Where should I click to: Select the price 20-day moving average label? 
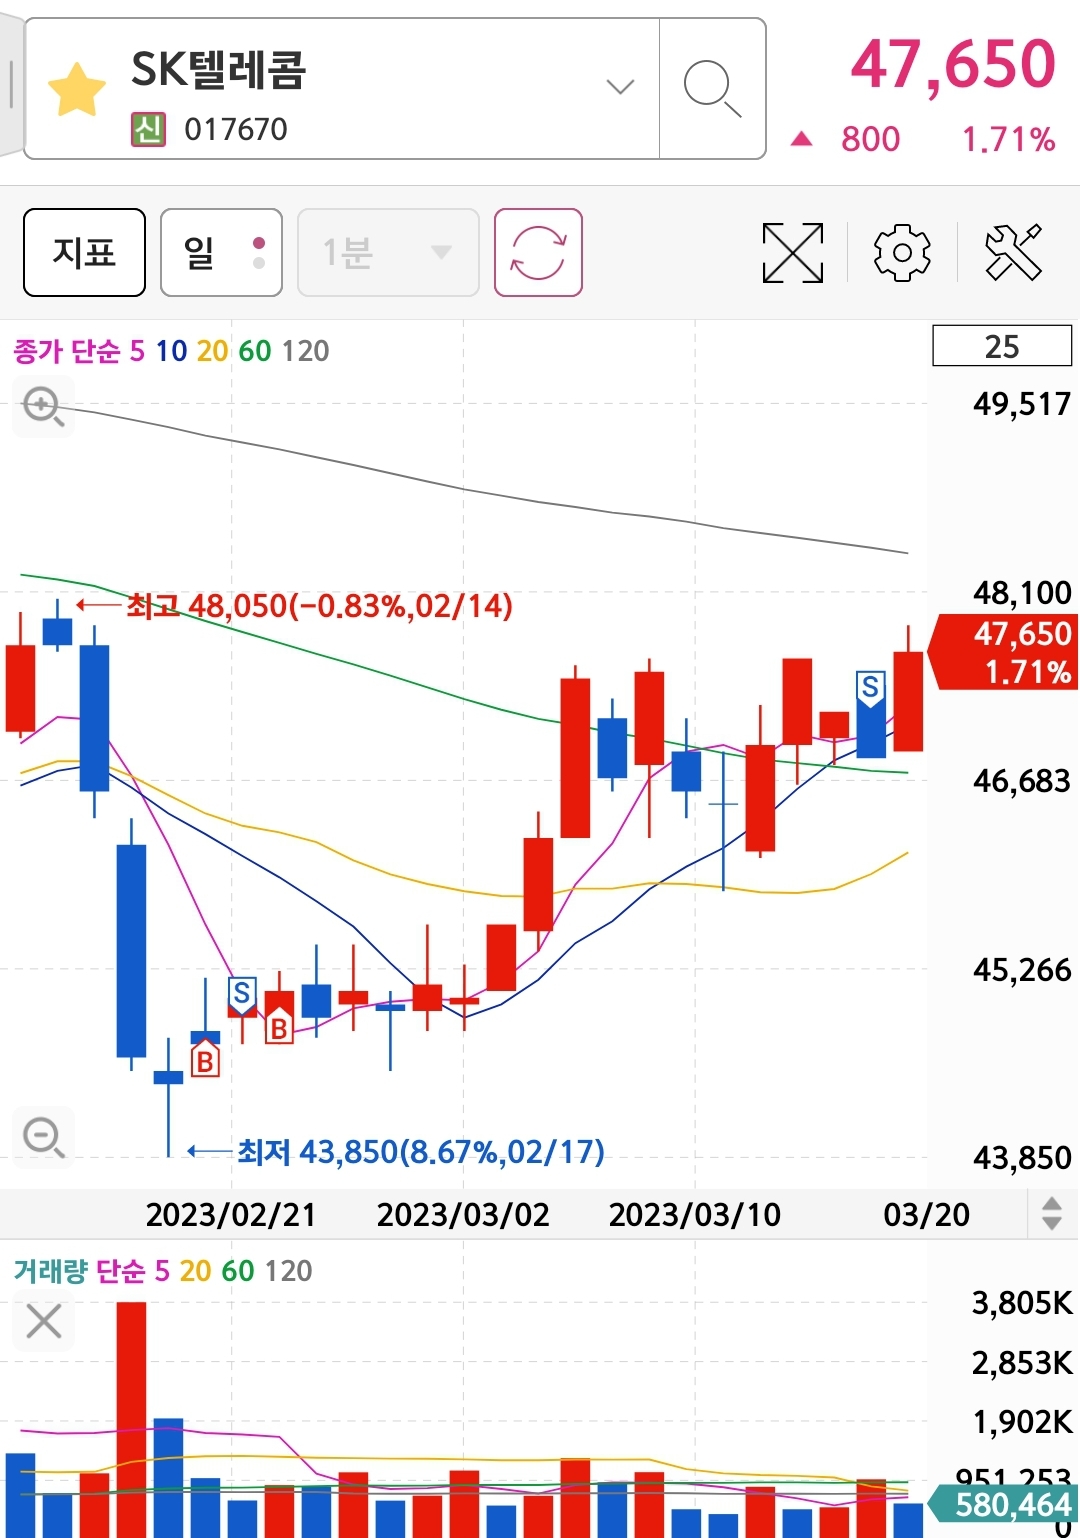[x=212, y=351]
